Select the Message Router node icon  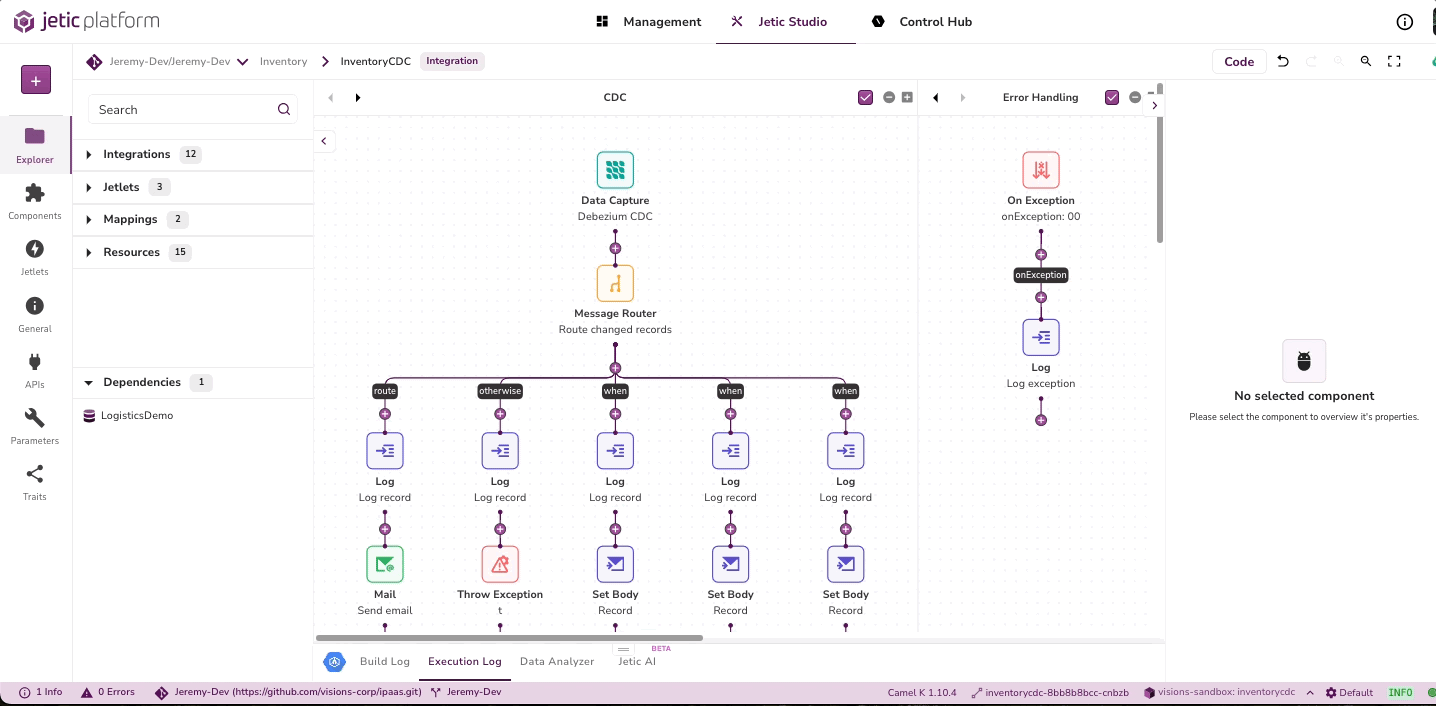(615, 283)
